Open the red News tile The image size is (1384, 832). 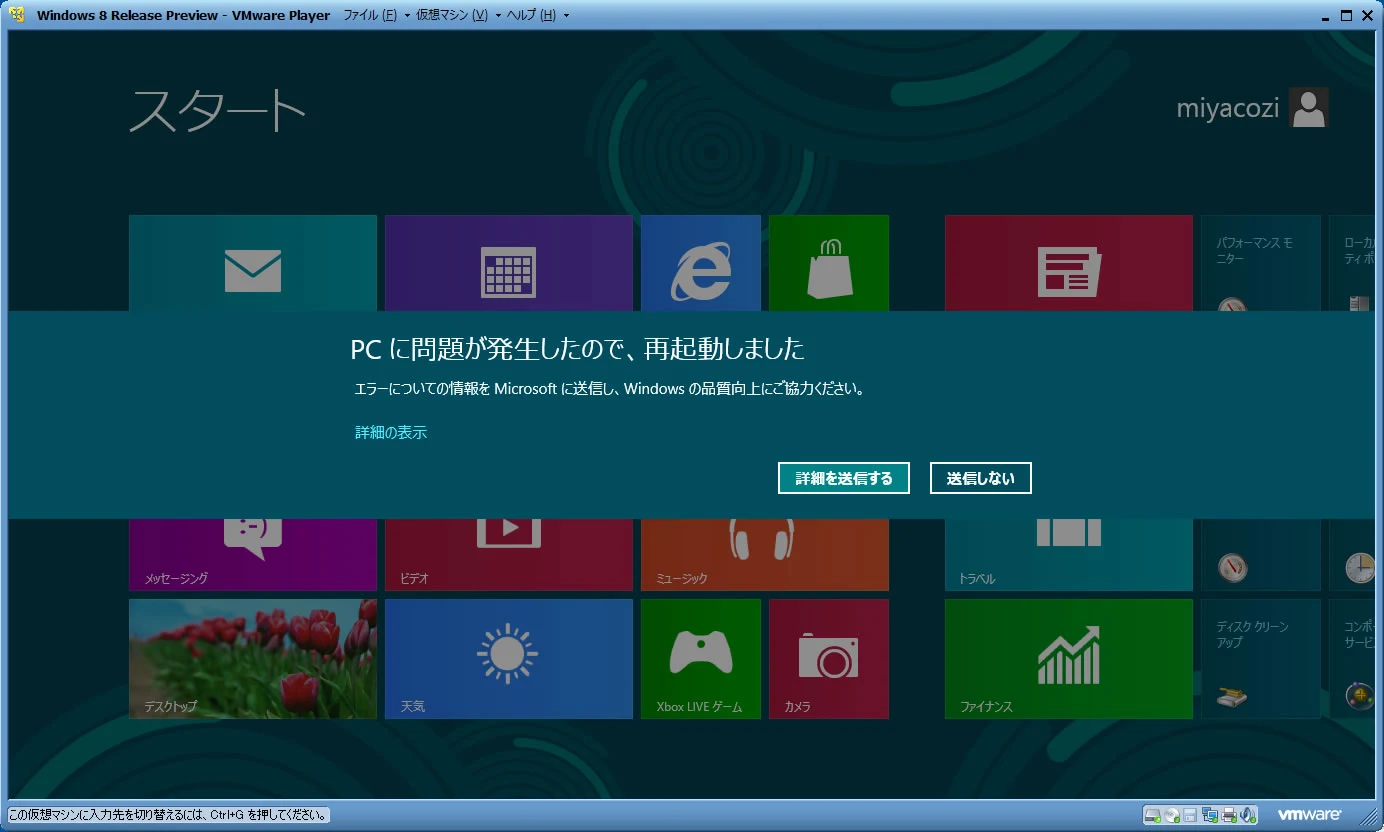click(x=1069, y=263)
